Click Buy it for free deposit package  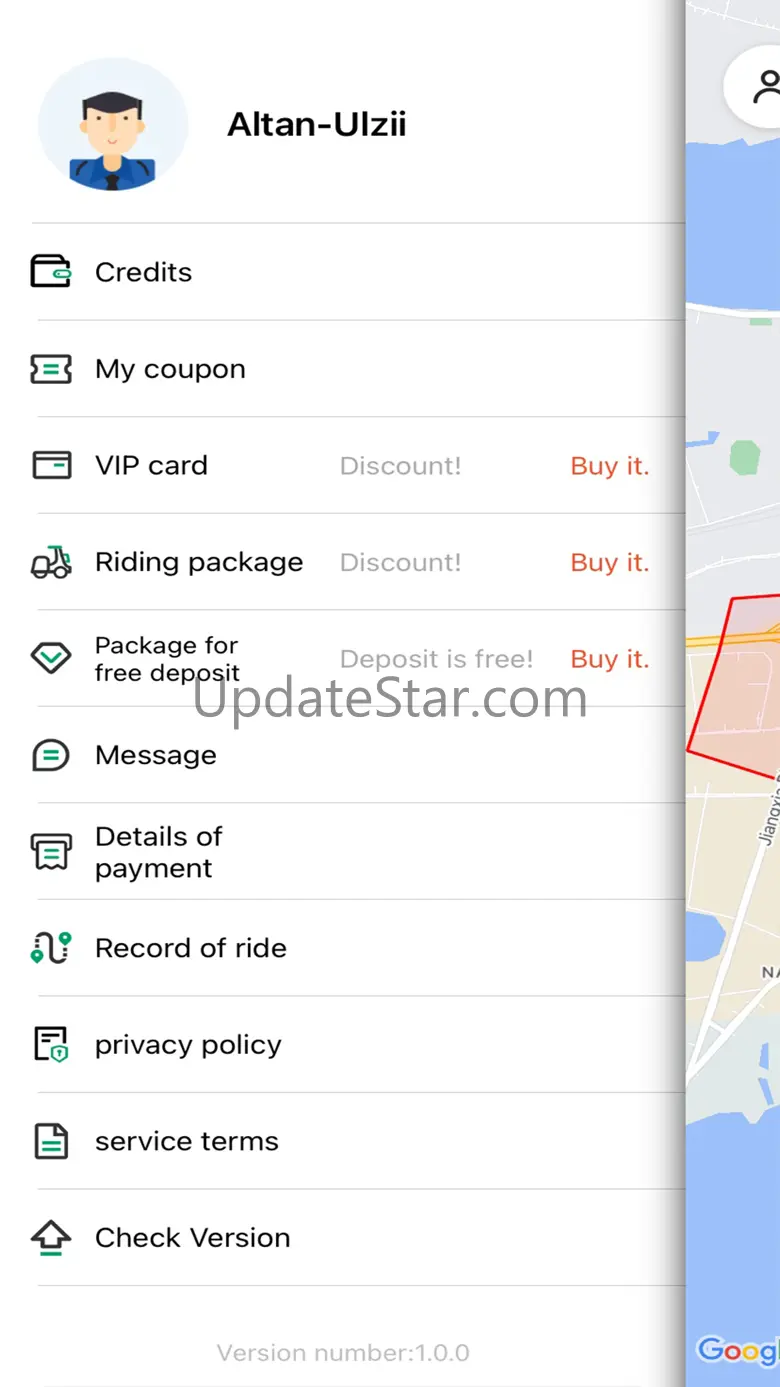tap(609, 659)
